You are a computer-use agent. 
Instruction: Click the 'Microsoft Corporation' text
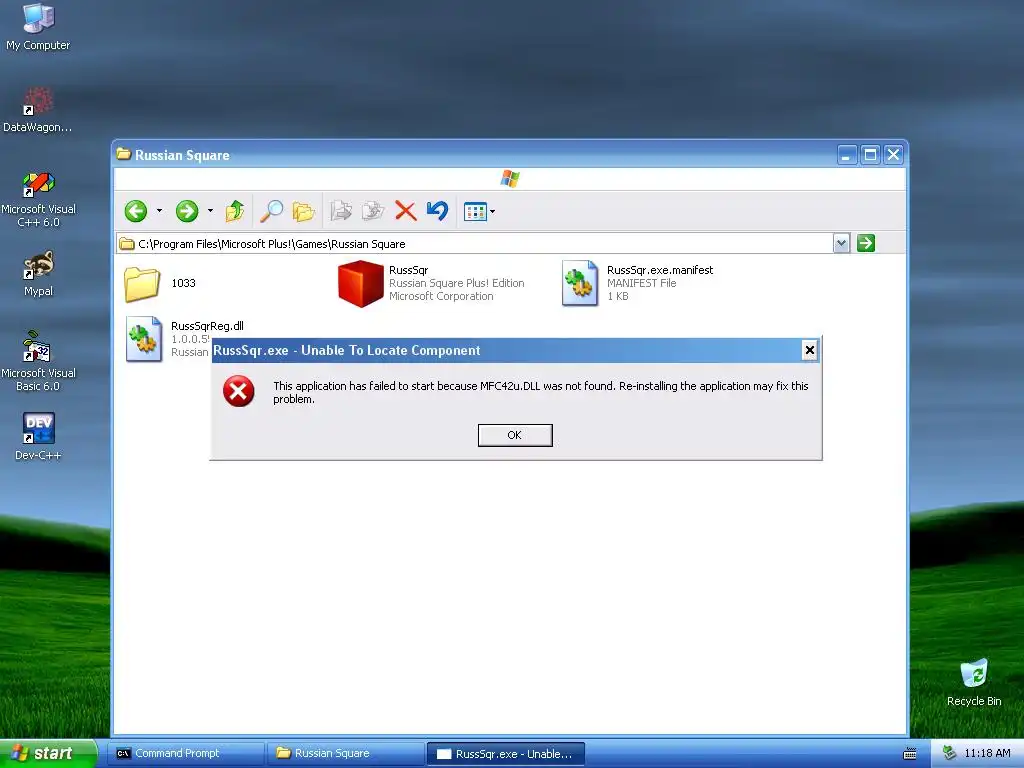[441, 296]
